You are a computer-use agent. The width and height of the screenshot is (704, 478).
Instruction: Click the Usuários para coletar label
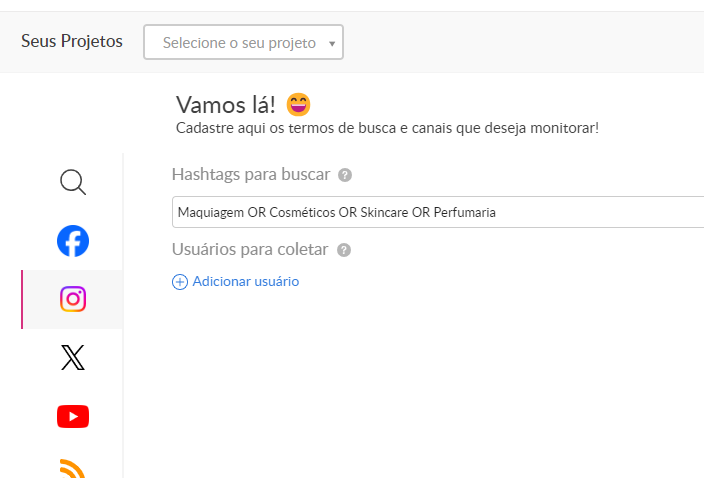[251, 250]
